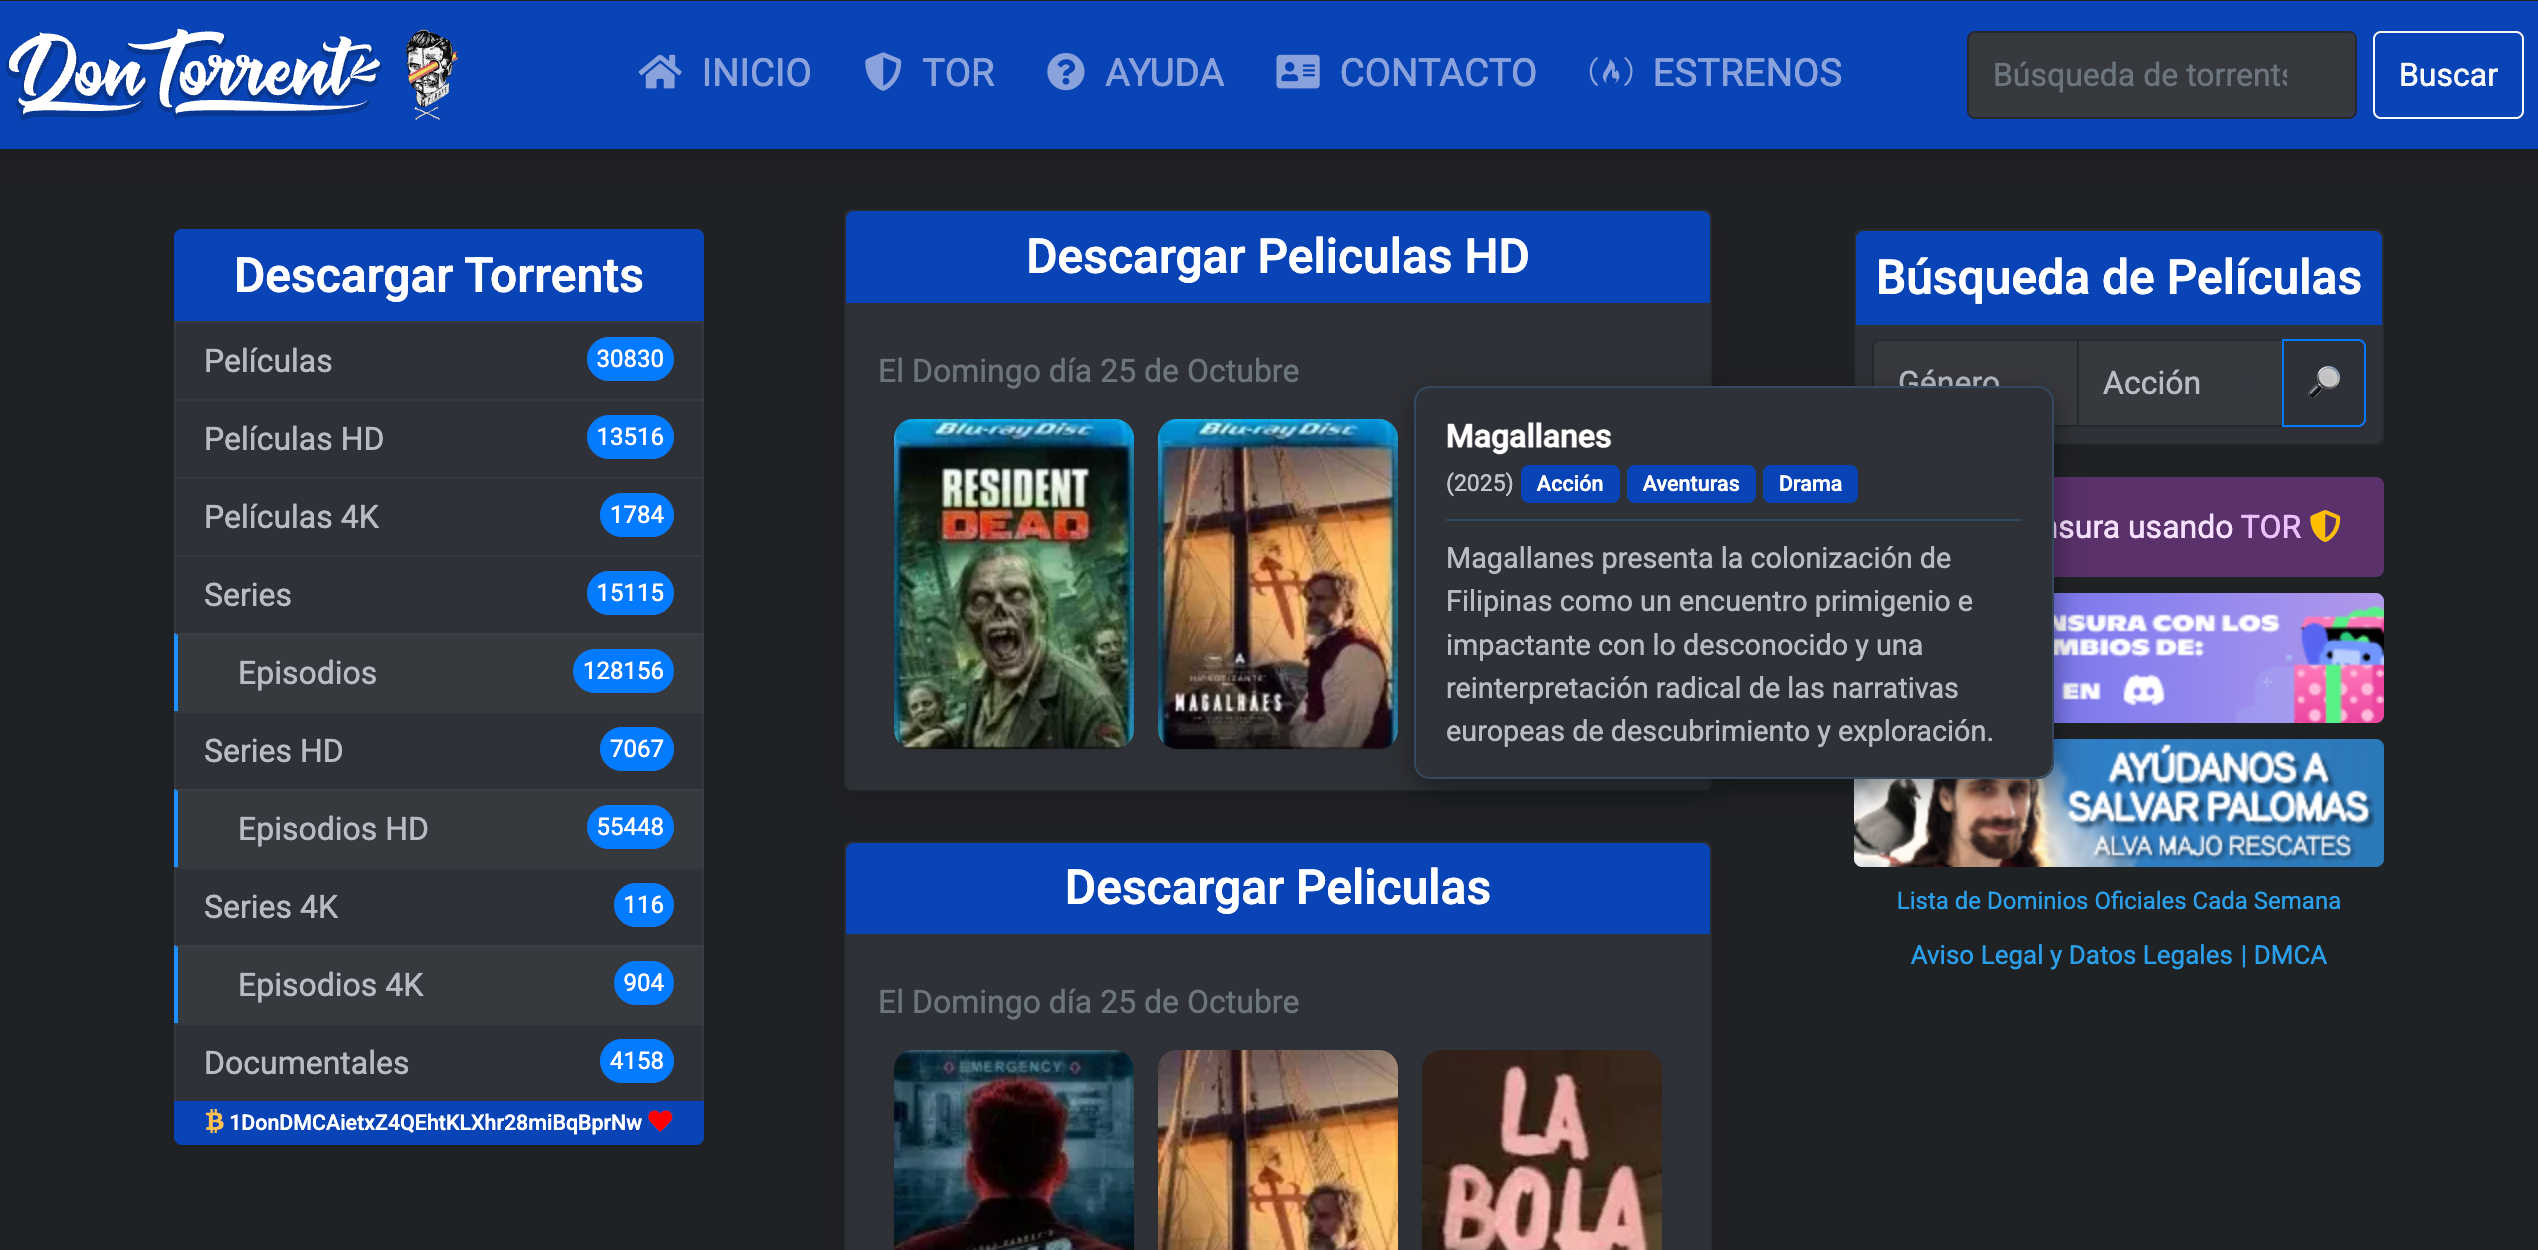2538x1250 pixels.
Task: Open the La Bola movie poster
Action: pos(1542,1150)
